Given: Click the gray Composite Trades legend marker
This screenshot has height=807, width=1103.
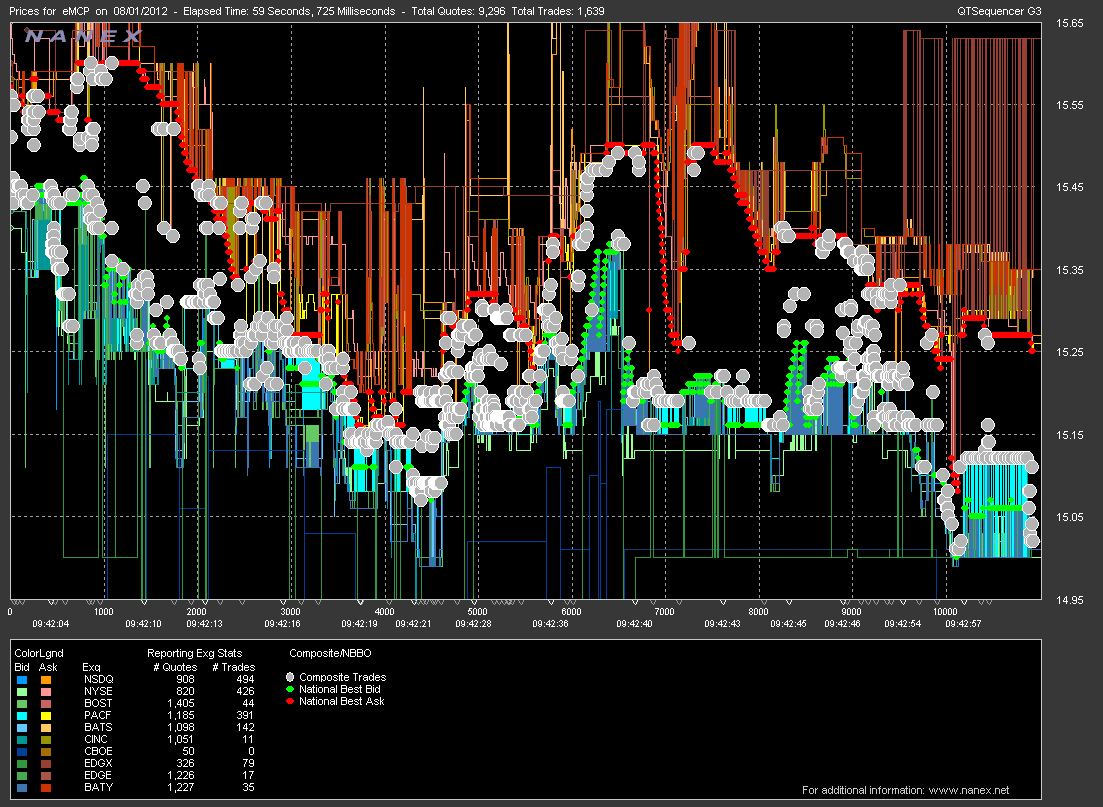Looking at the screenshot, I should tap(292, 678).
